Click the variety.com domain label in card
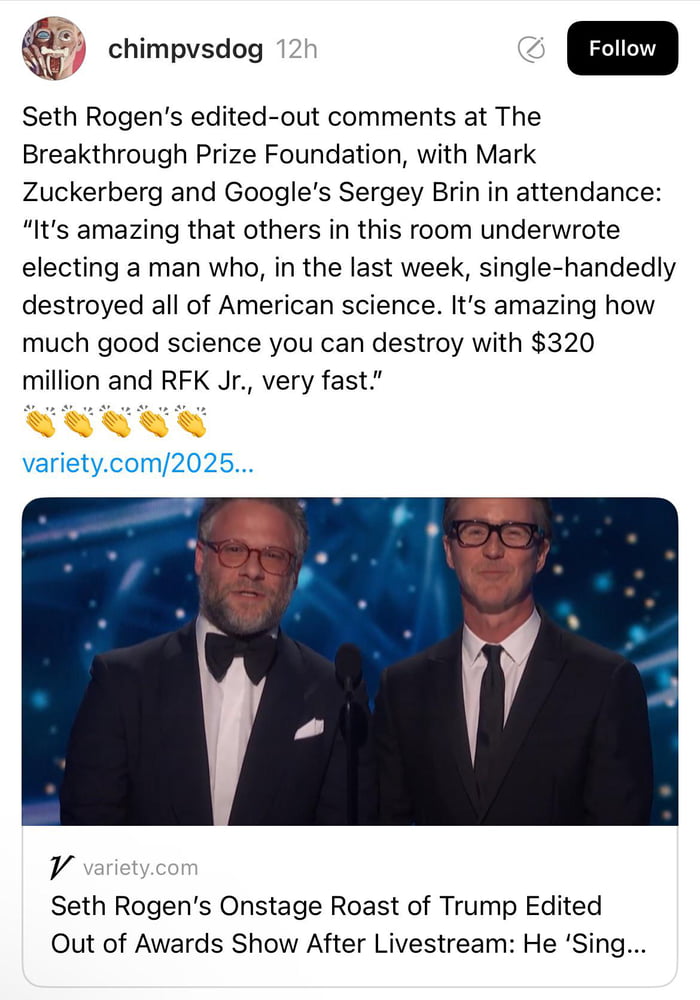The height and width of the screenshot is (1000, 700). pyautogui.click(x=140, y=868)
